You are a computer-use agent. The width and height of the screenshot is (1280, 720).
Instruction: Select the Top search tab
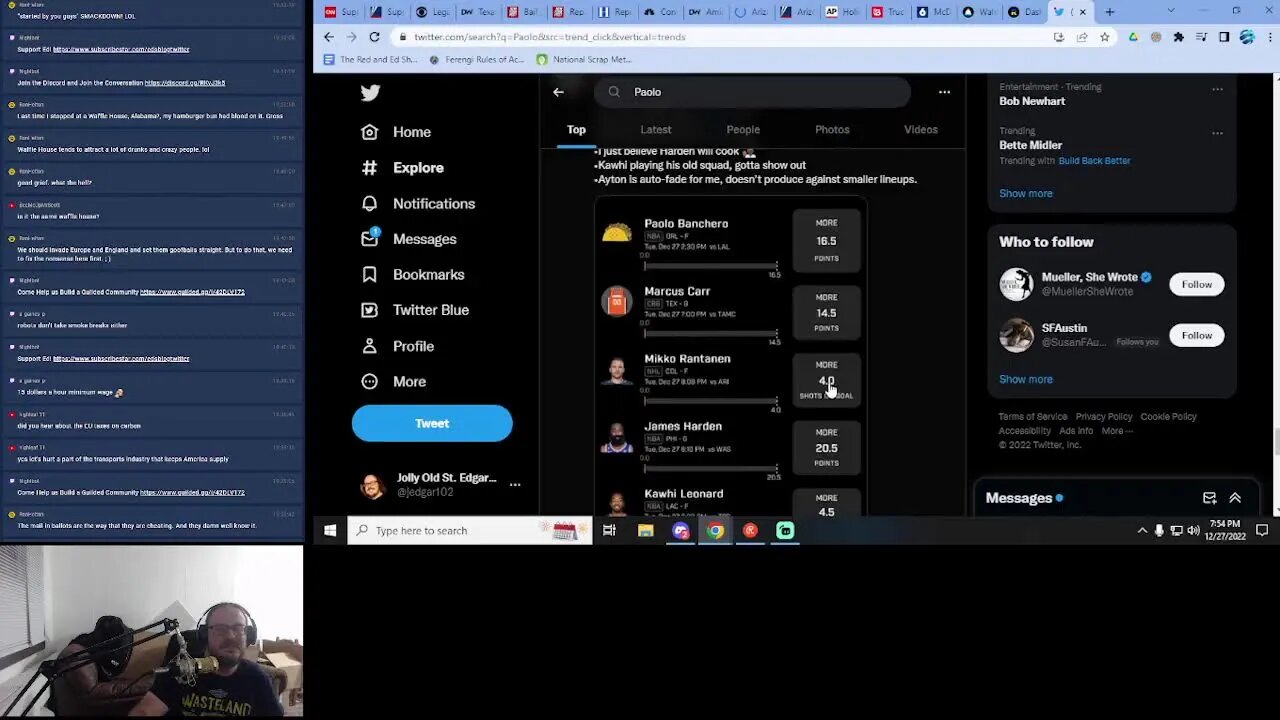click(576, 129)
